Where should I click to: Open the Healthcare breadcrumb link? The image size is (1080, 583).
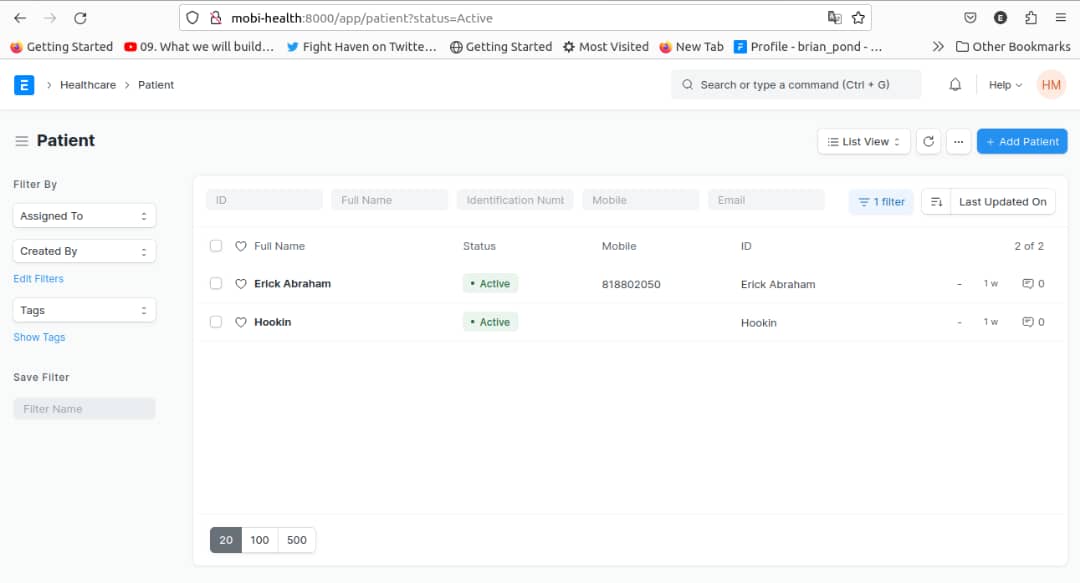click(x=88, y=85)
